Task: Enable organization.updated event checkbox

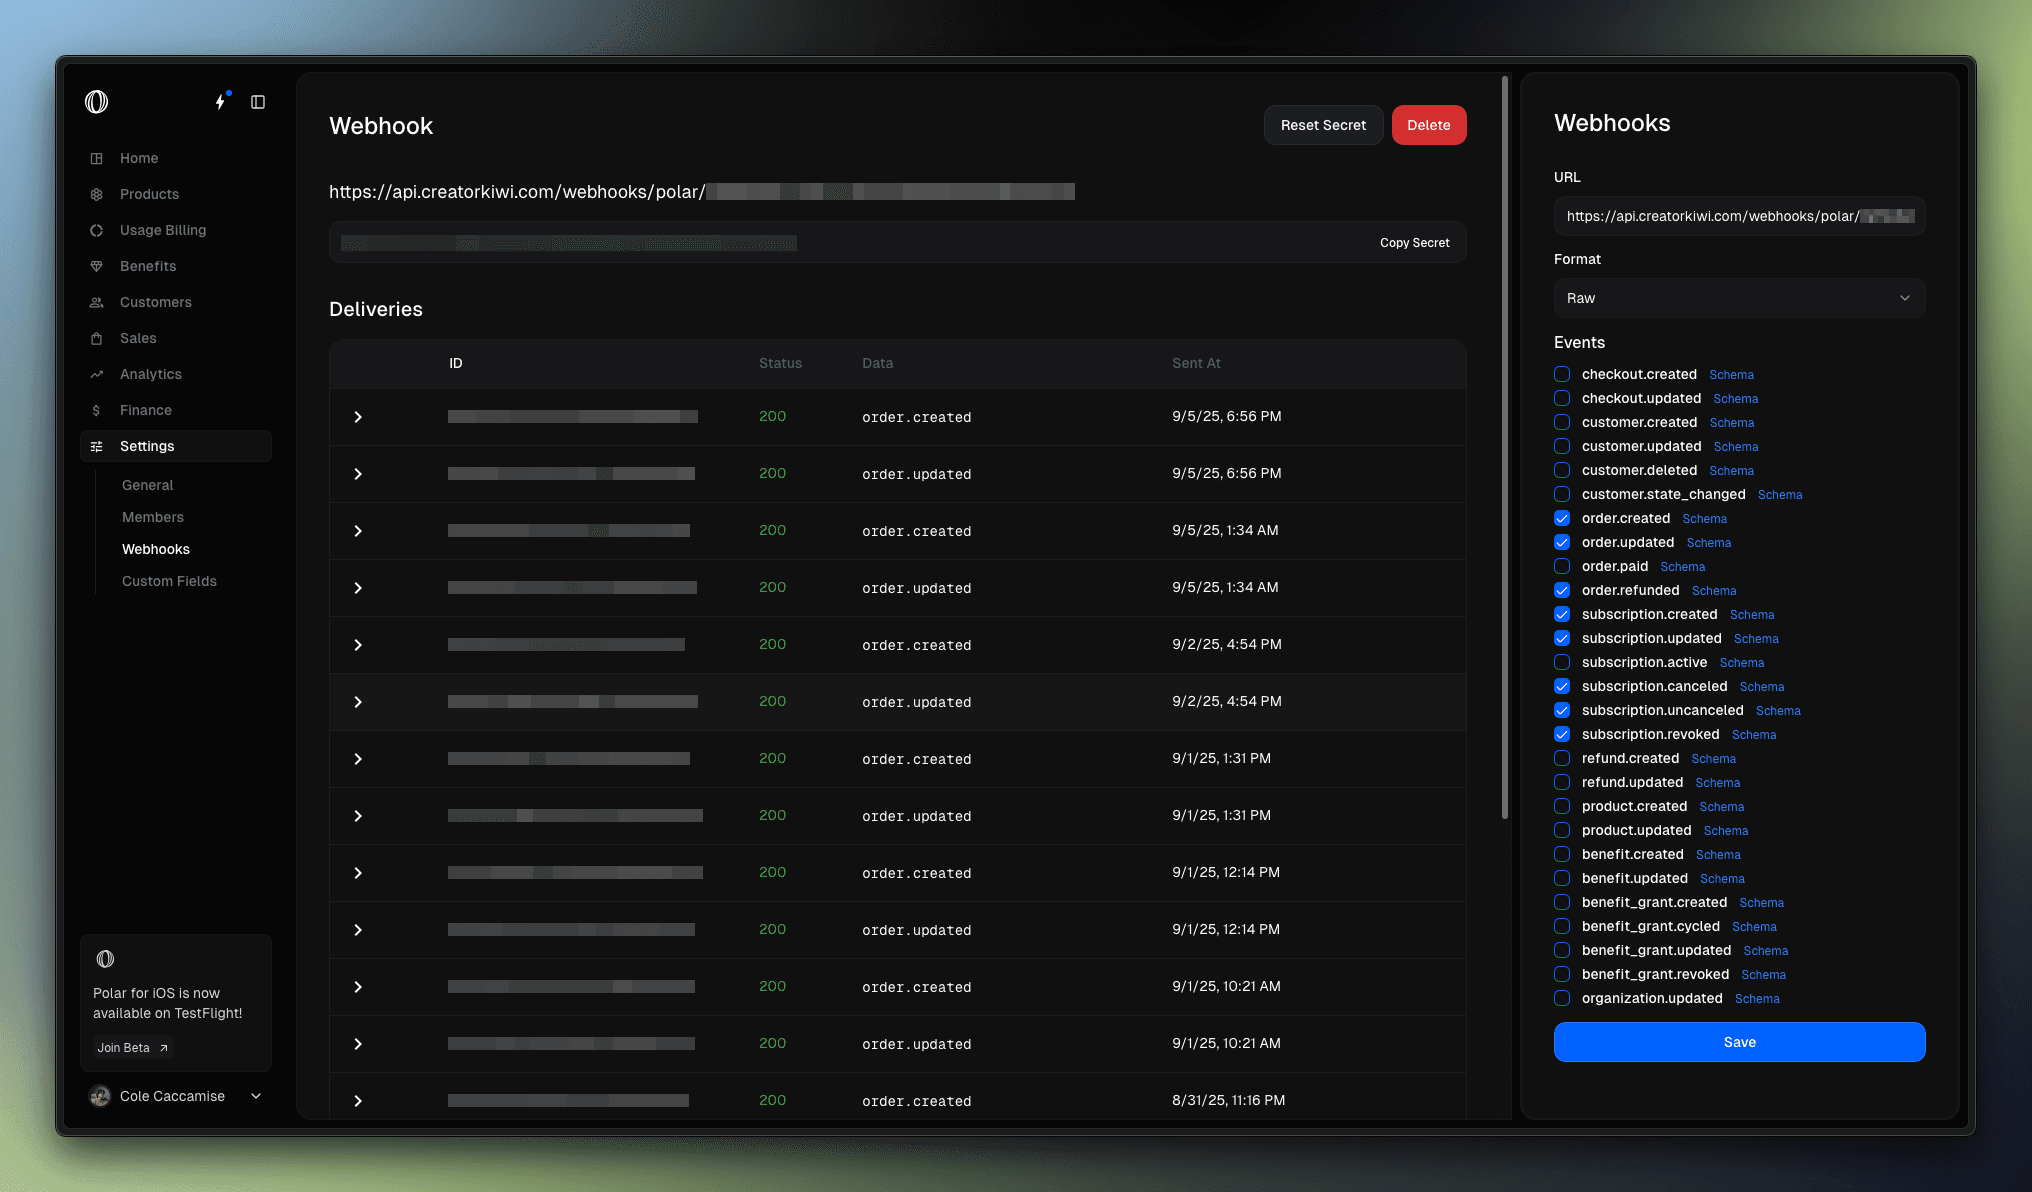Action: point(1562,998)
